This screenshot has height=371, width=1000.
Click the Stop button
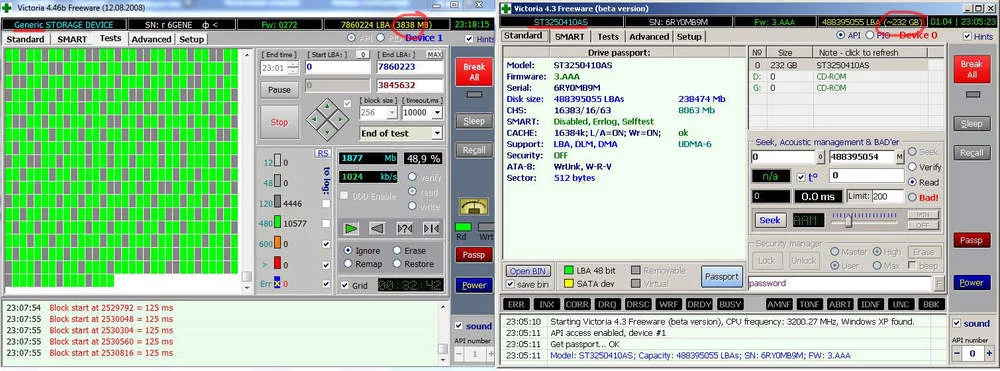[x=279, y=122]
